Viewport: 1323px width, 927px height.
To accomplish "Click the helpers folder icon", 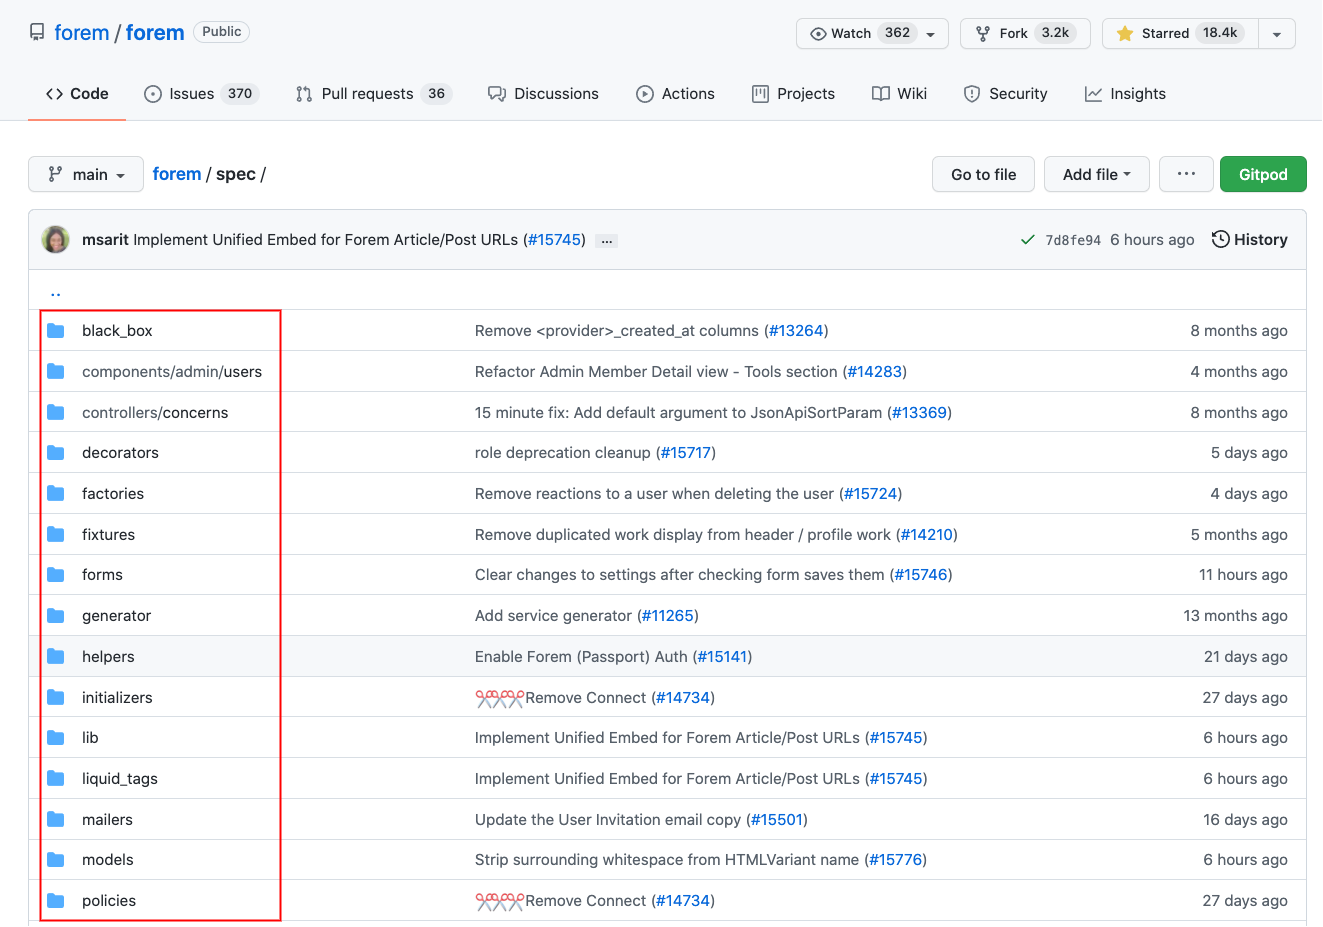I will click(56, 657).
